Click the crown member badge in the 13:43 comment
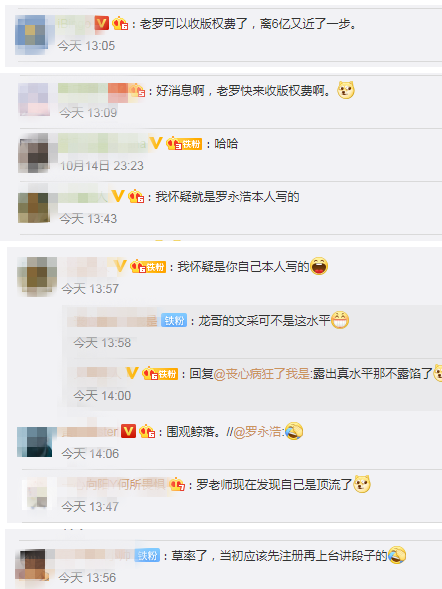 point(136,196)
